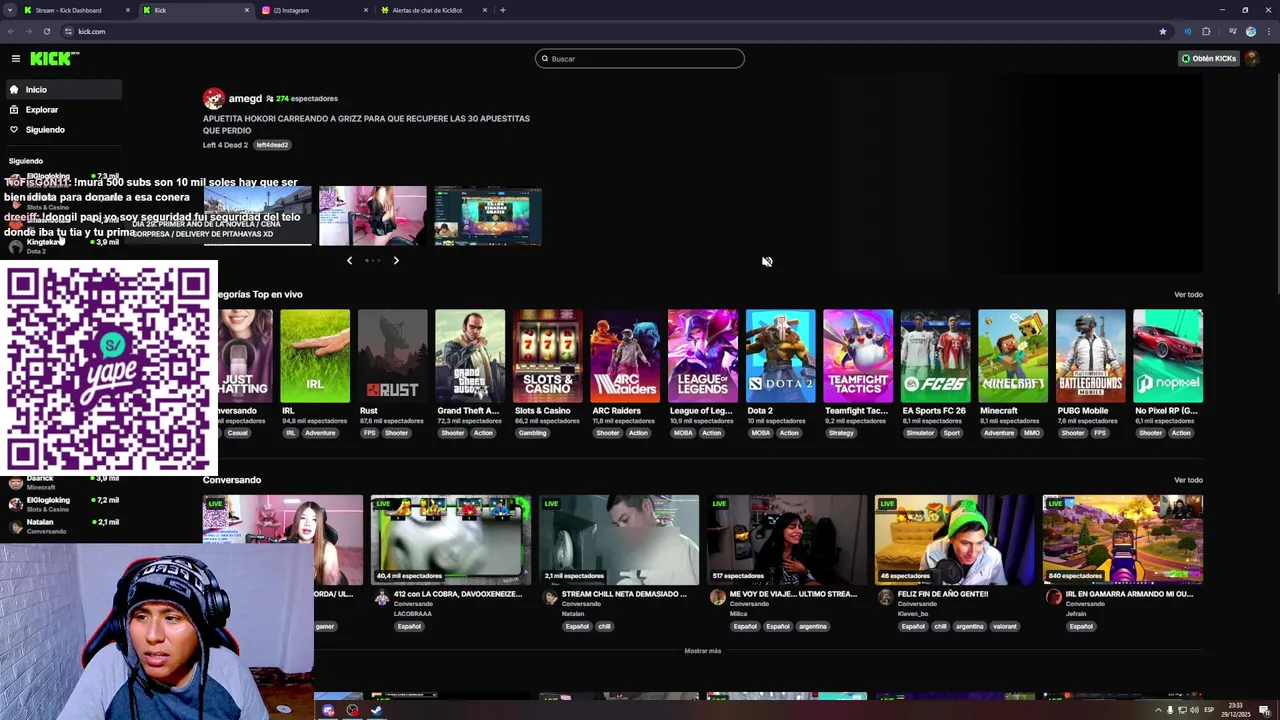Show previous featured stream carousel arrow
1280x720 pixels.
[x=349, y=261]
